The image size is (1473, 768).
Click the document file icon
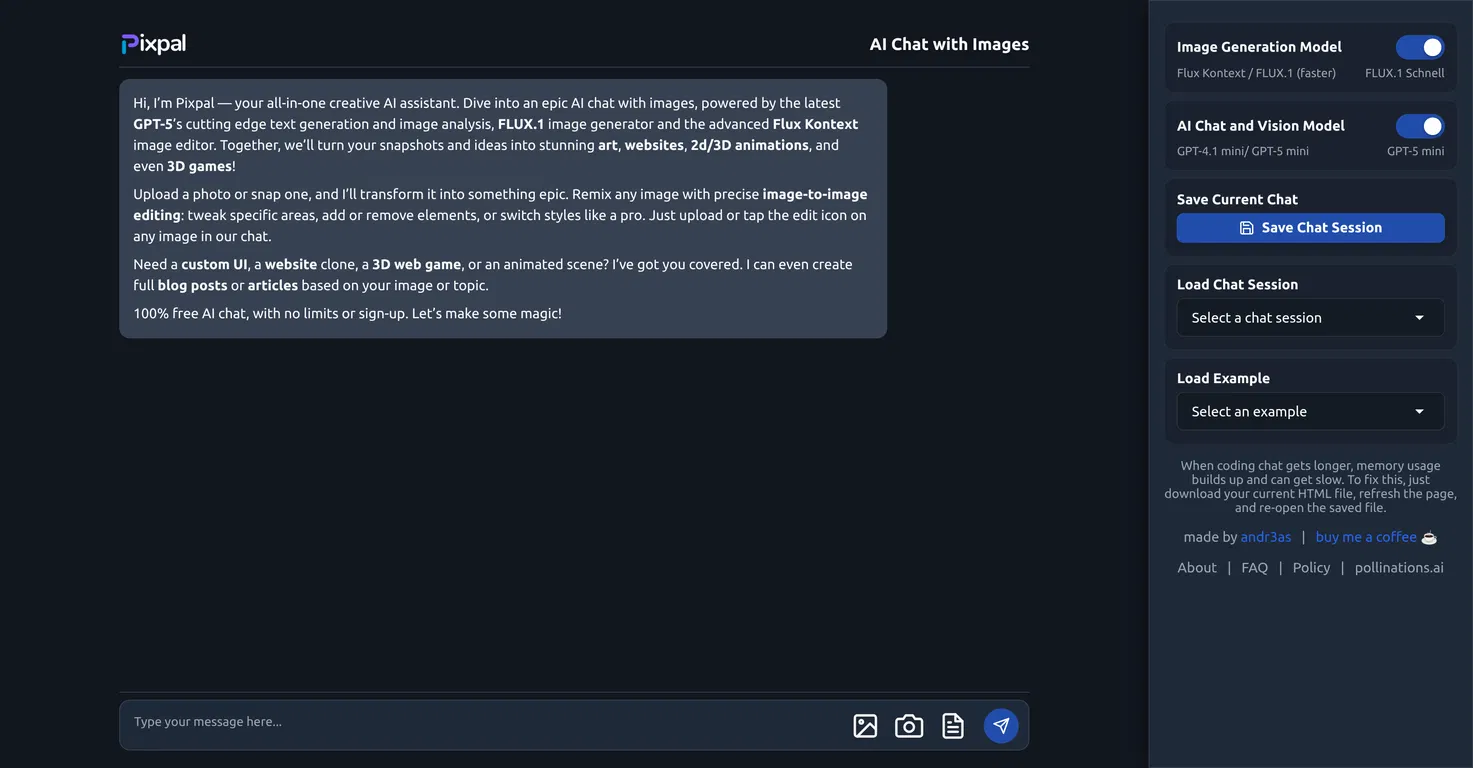pos(953,726)
